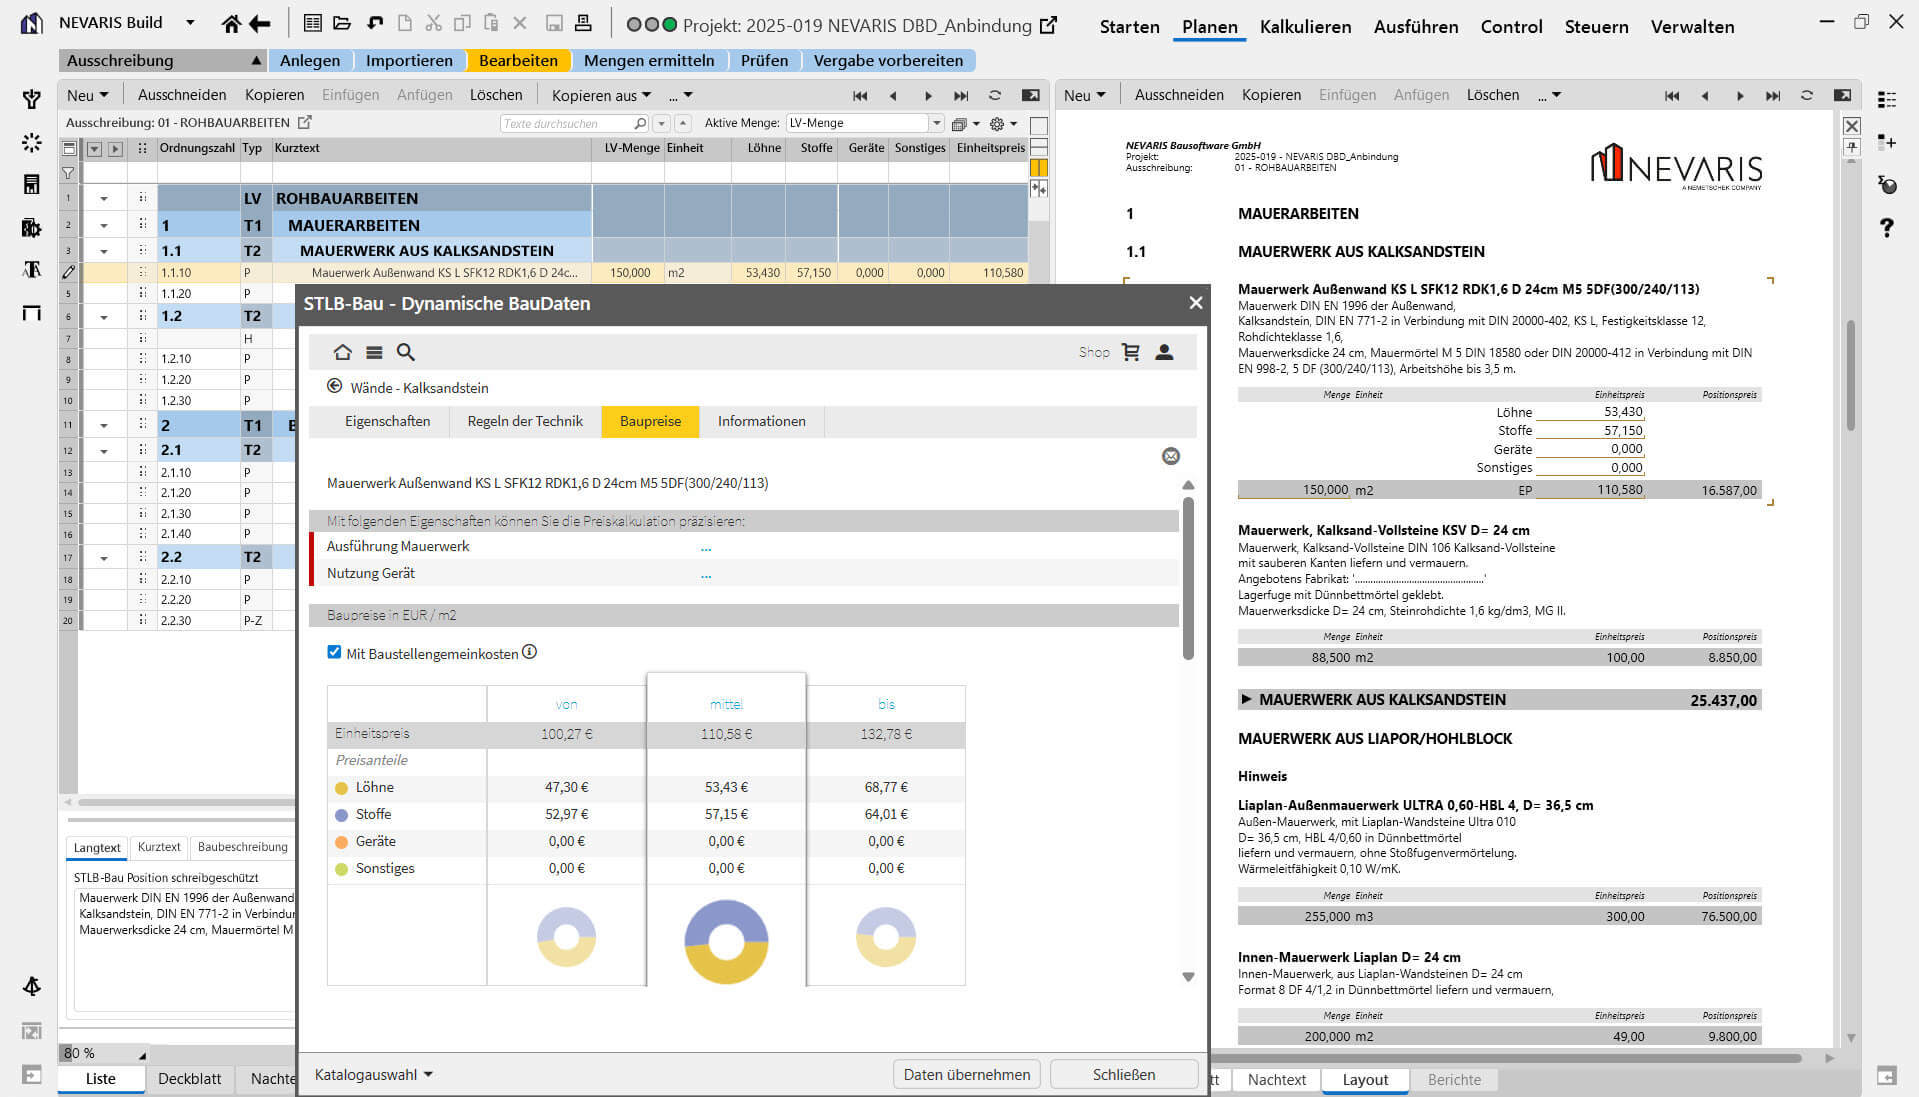Jump to last record in left toolbar
Image resolution: width=1919 pixels, height=1097 pixels.
(961, 95)
